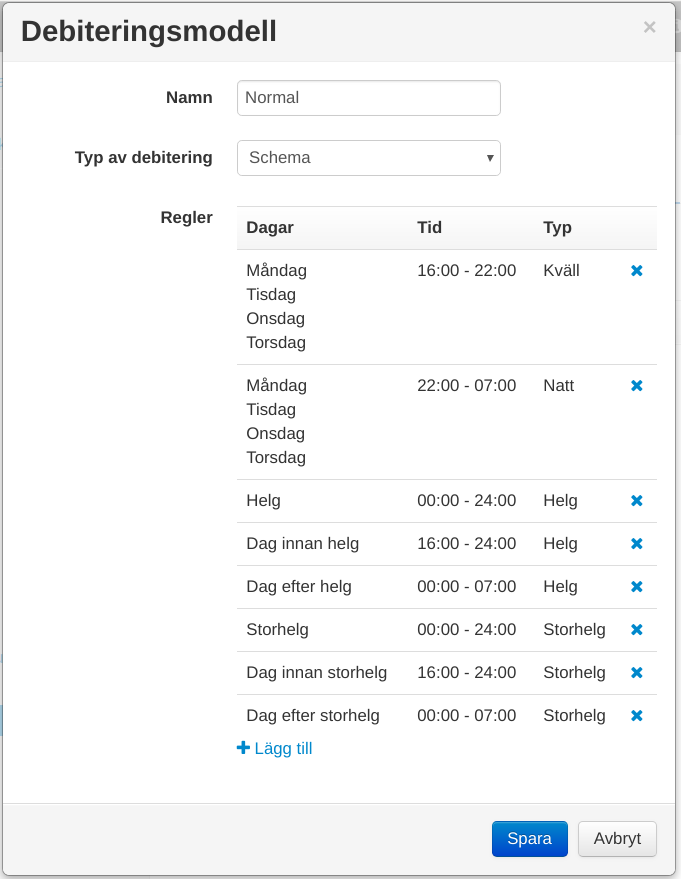Click the Typ column header

pyautogui.click(x=557, y=228)
